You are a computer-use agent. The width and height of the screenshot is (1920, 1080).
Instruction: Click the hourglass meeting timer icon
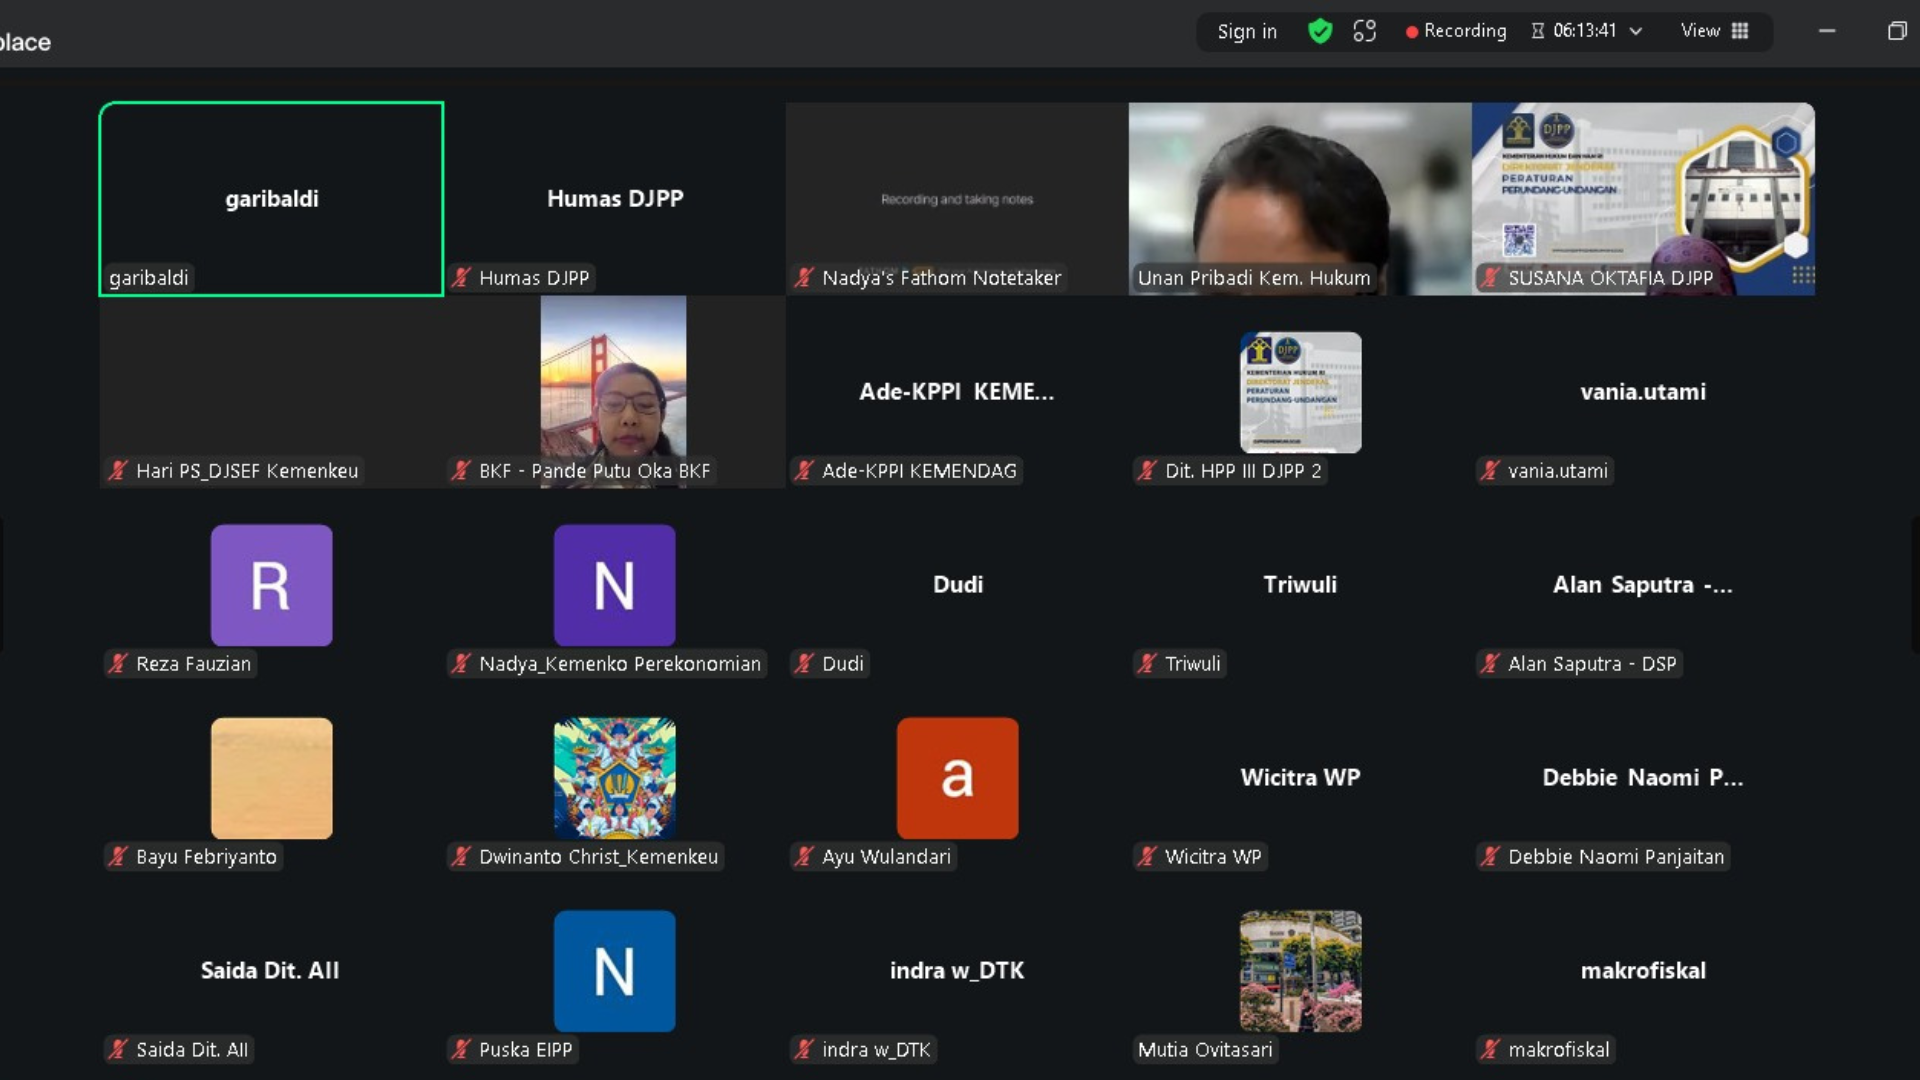click(1538, 31)
